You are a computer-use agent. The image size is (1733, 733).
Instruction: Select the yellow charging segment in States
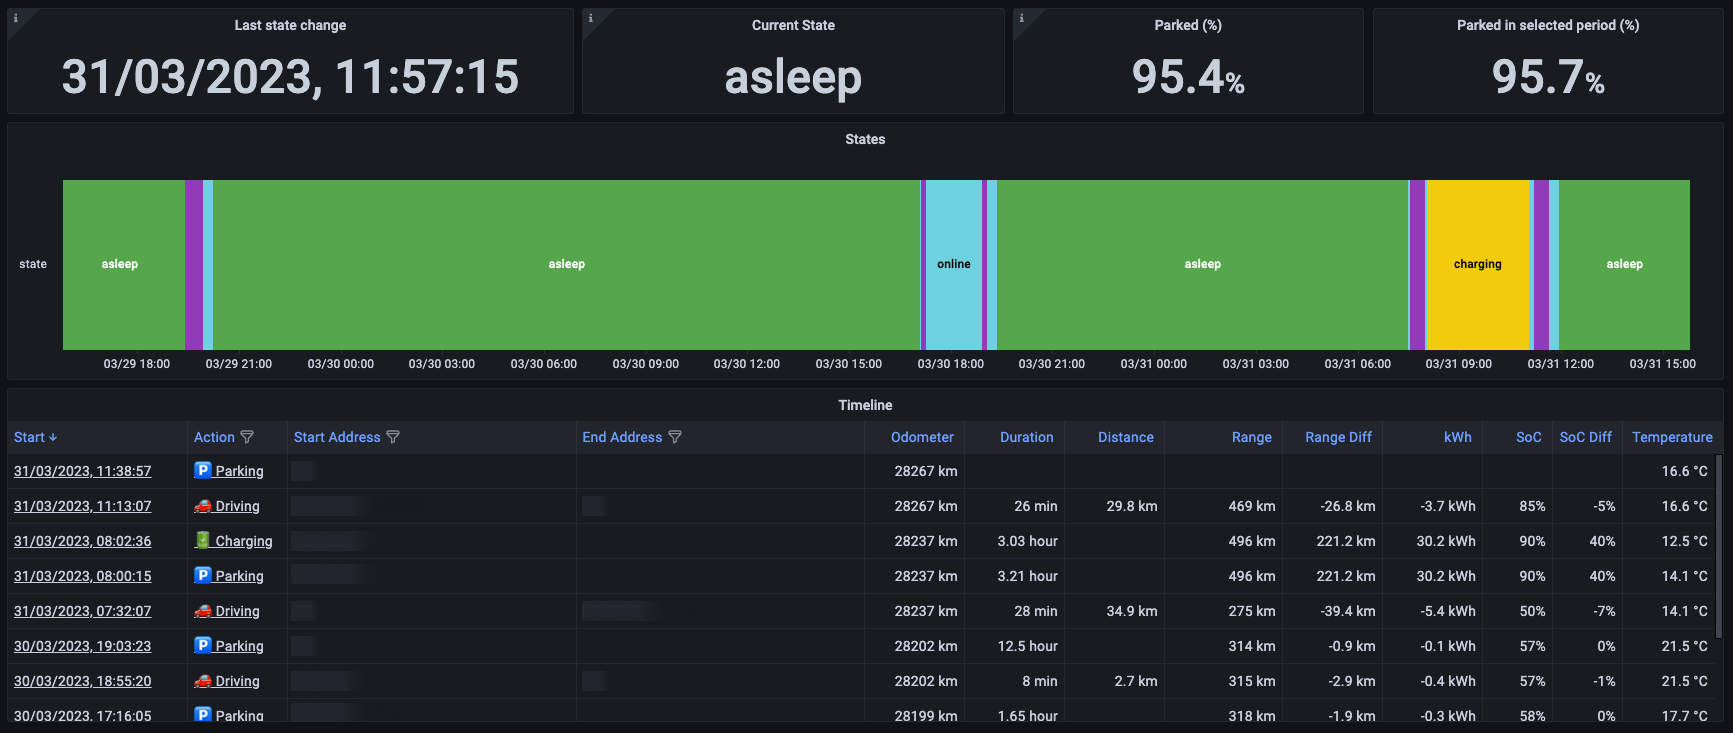[1478, 264]
